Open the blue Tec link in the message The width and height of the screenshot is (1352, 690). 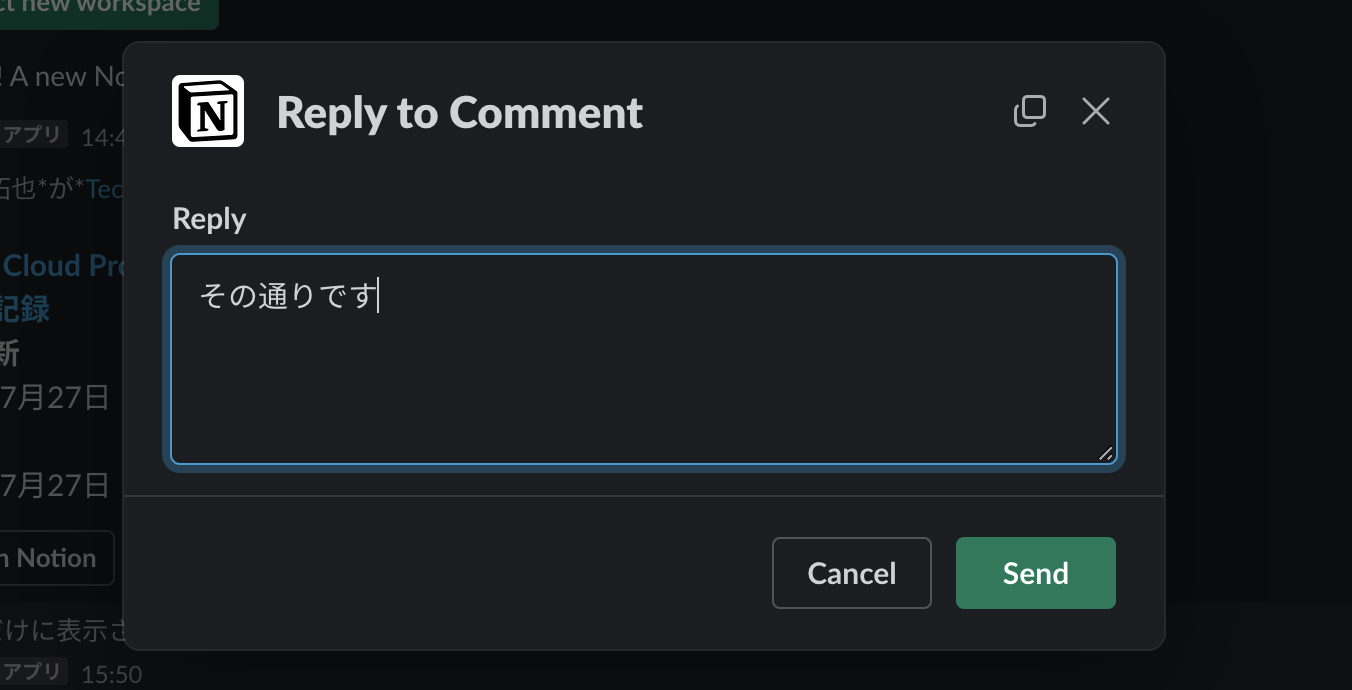[x=104, y=189]
